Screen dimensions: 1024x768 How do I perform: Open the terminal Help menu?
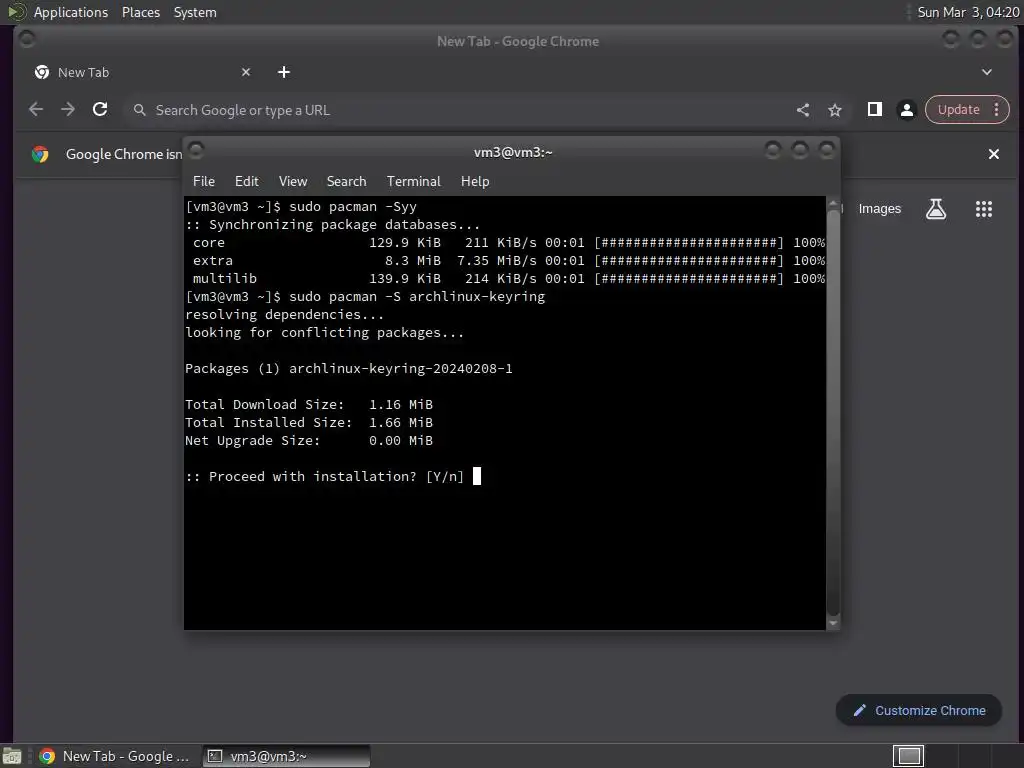pyautogui.click(x=475, y=182)
